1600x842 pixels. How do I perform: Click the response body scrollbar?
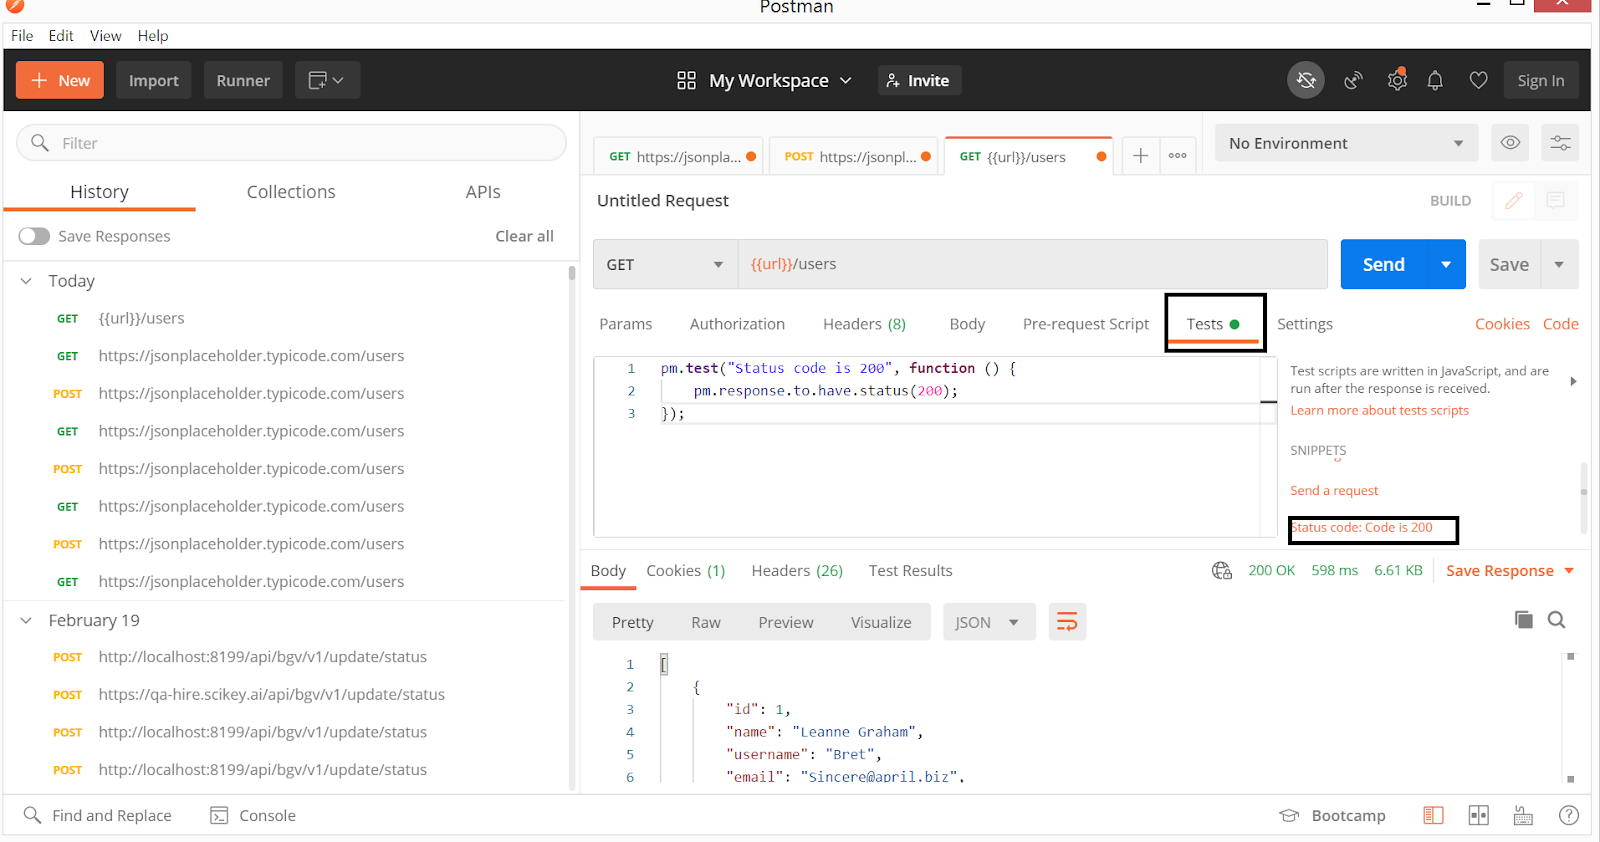click(1570, 717)
